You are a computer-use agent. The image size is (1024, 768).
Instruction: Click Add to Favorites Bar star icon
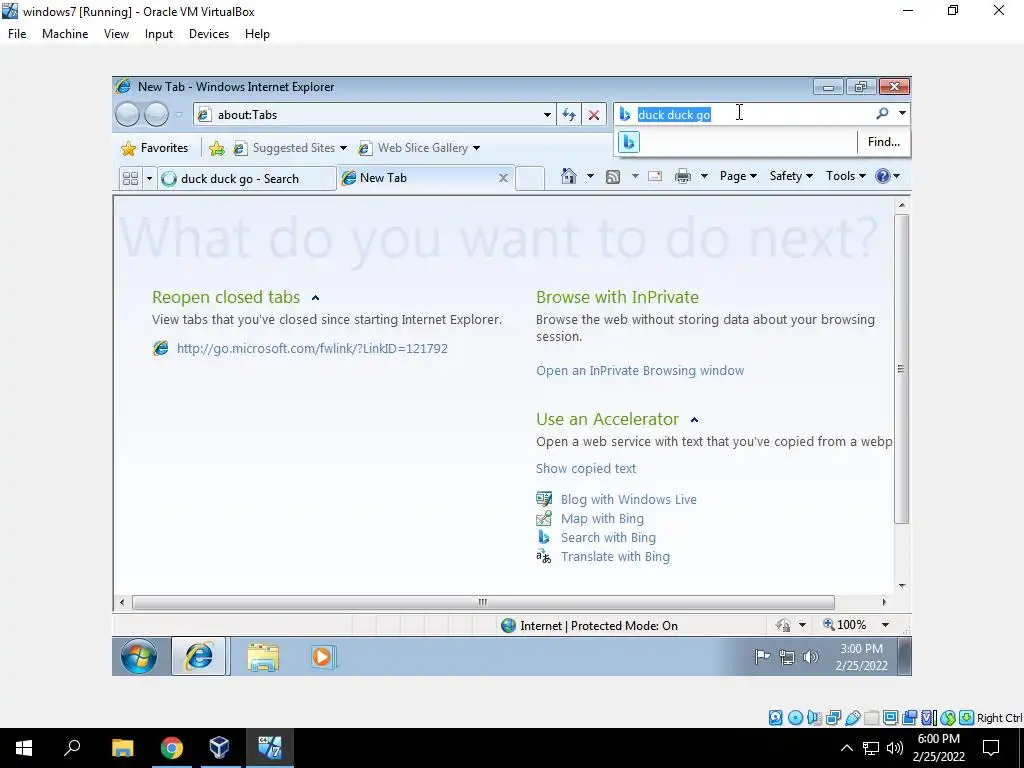point(217,148)
